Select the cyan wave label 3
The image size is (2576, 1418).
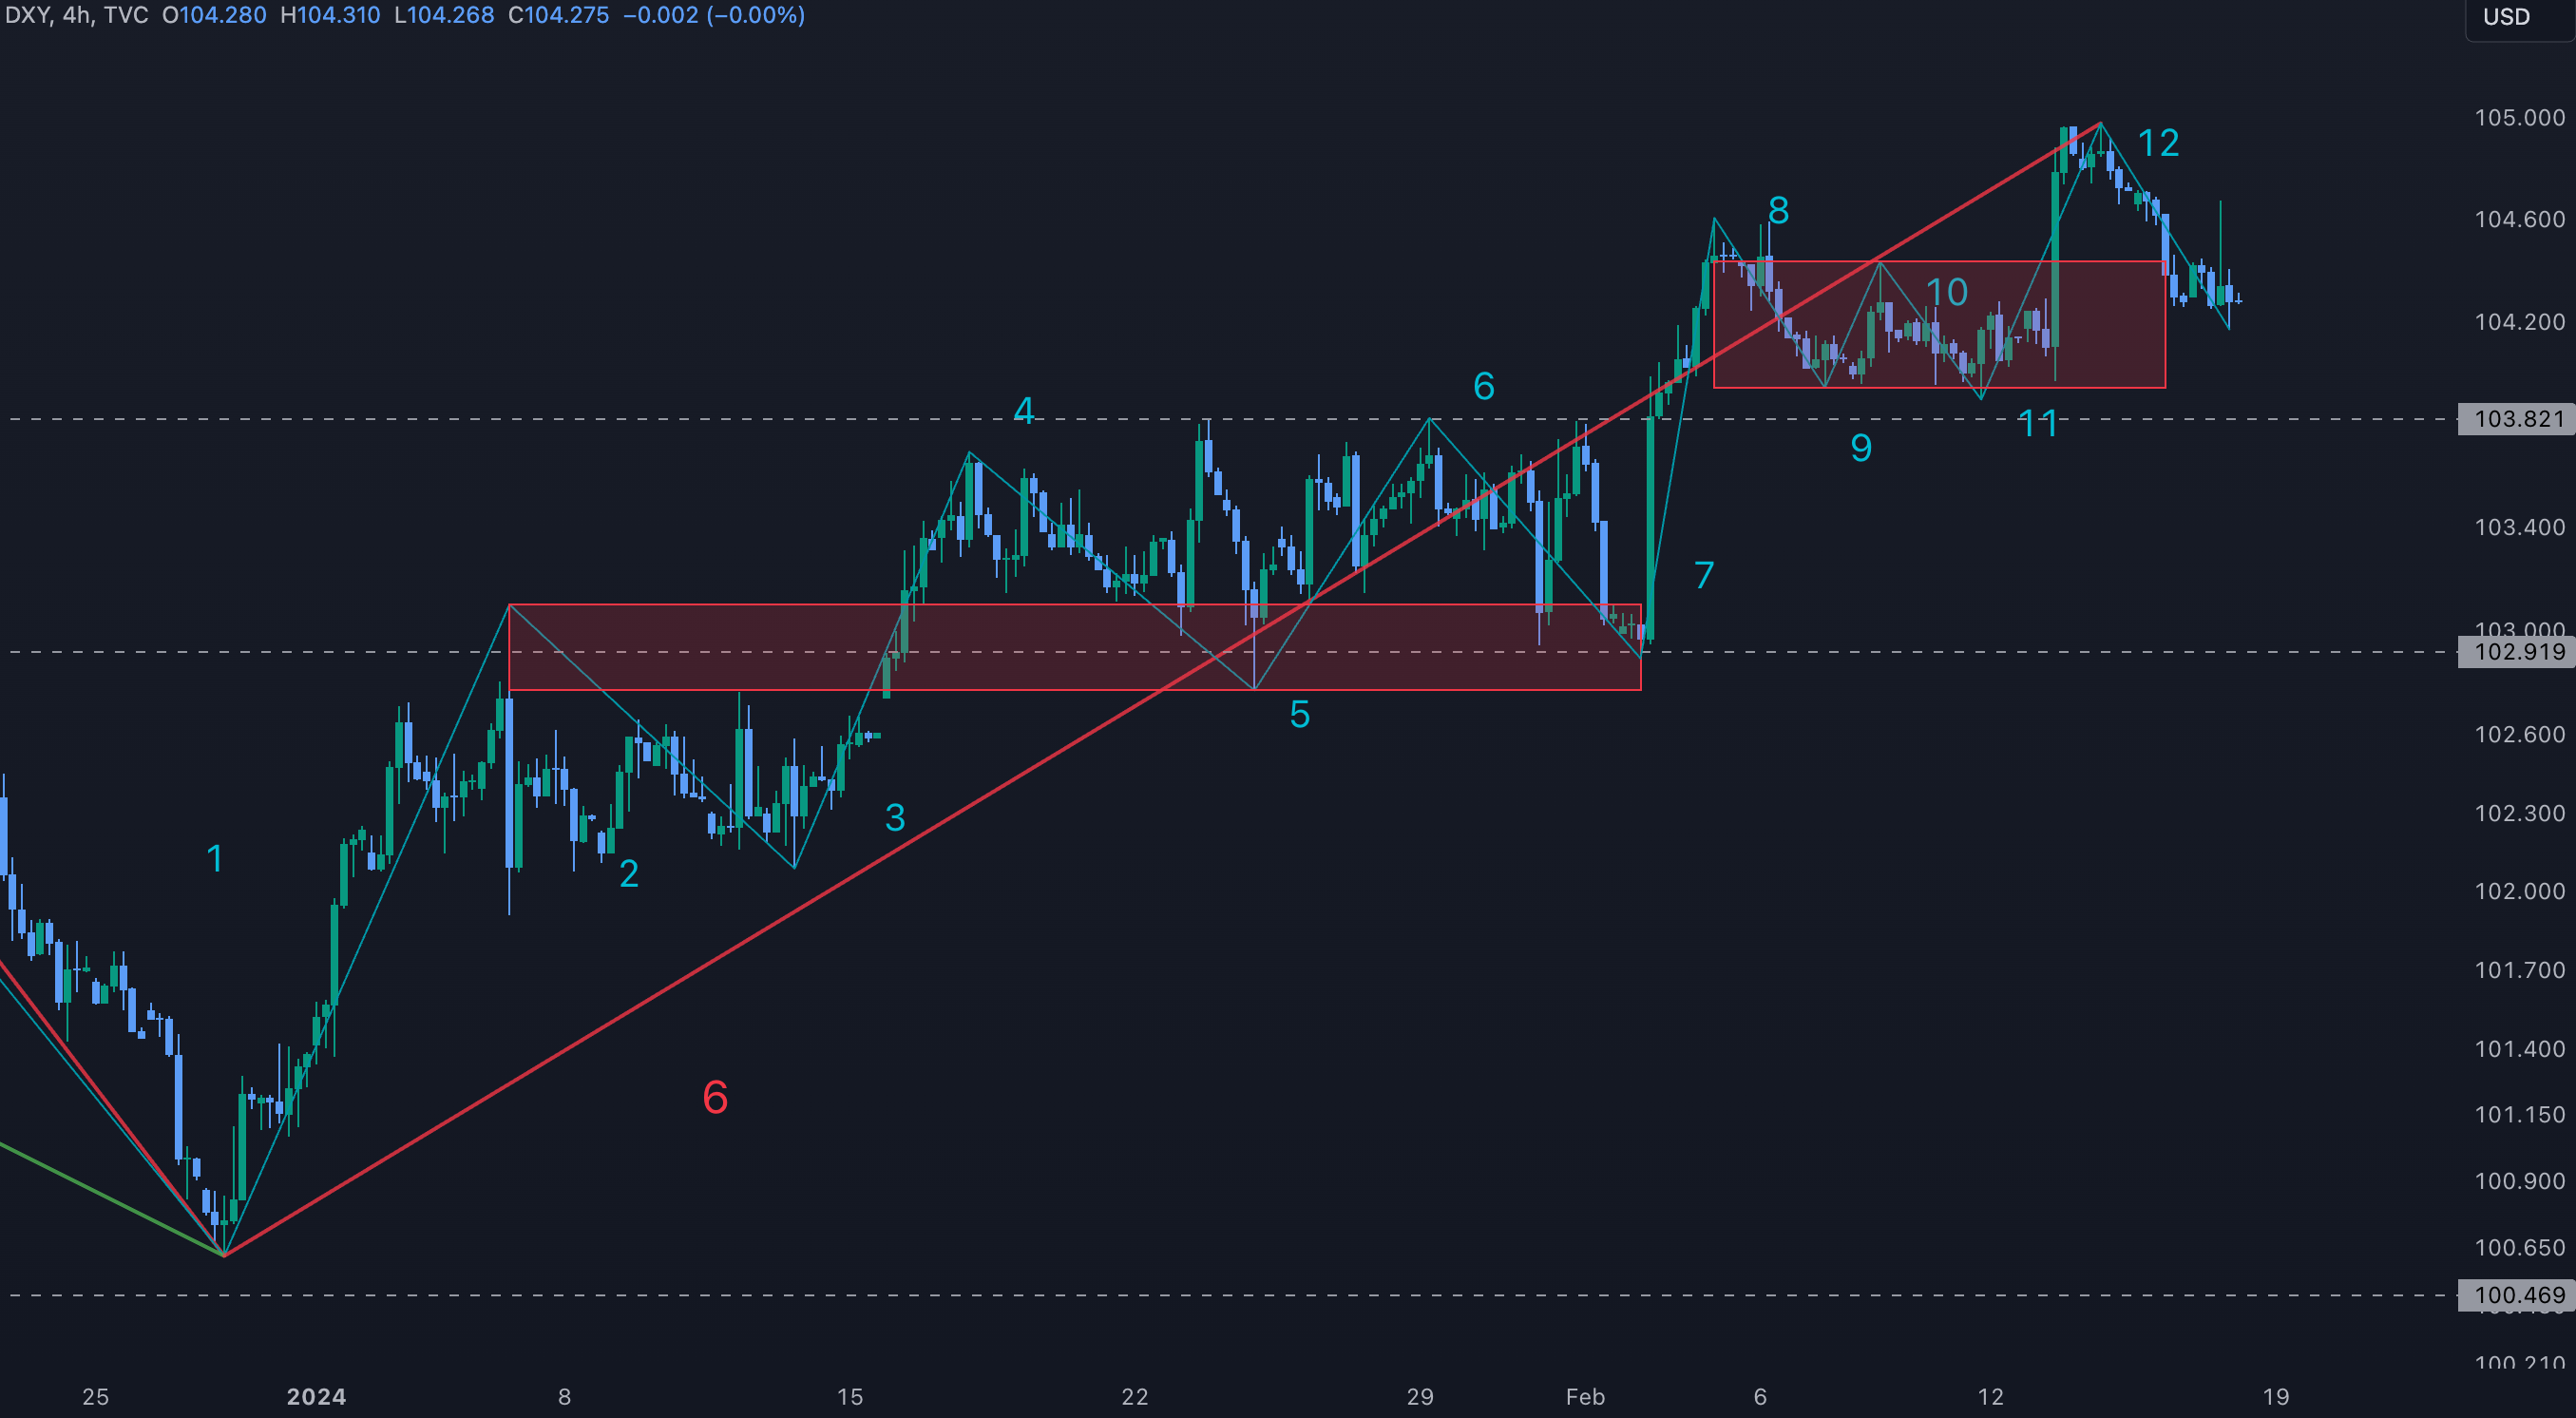895,818
